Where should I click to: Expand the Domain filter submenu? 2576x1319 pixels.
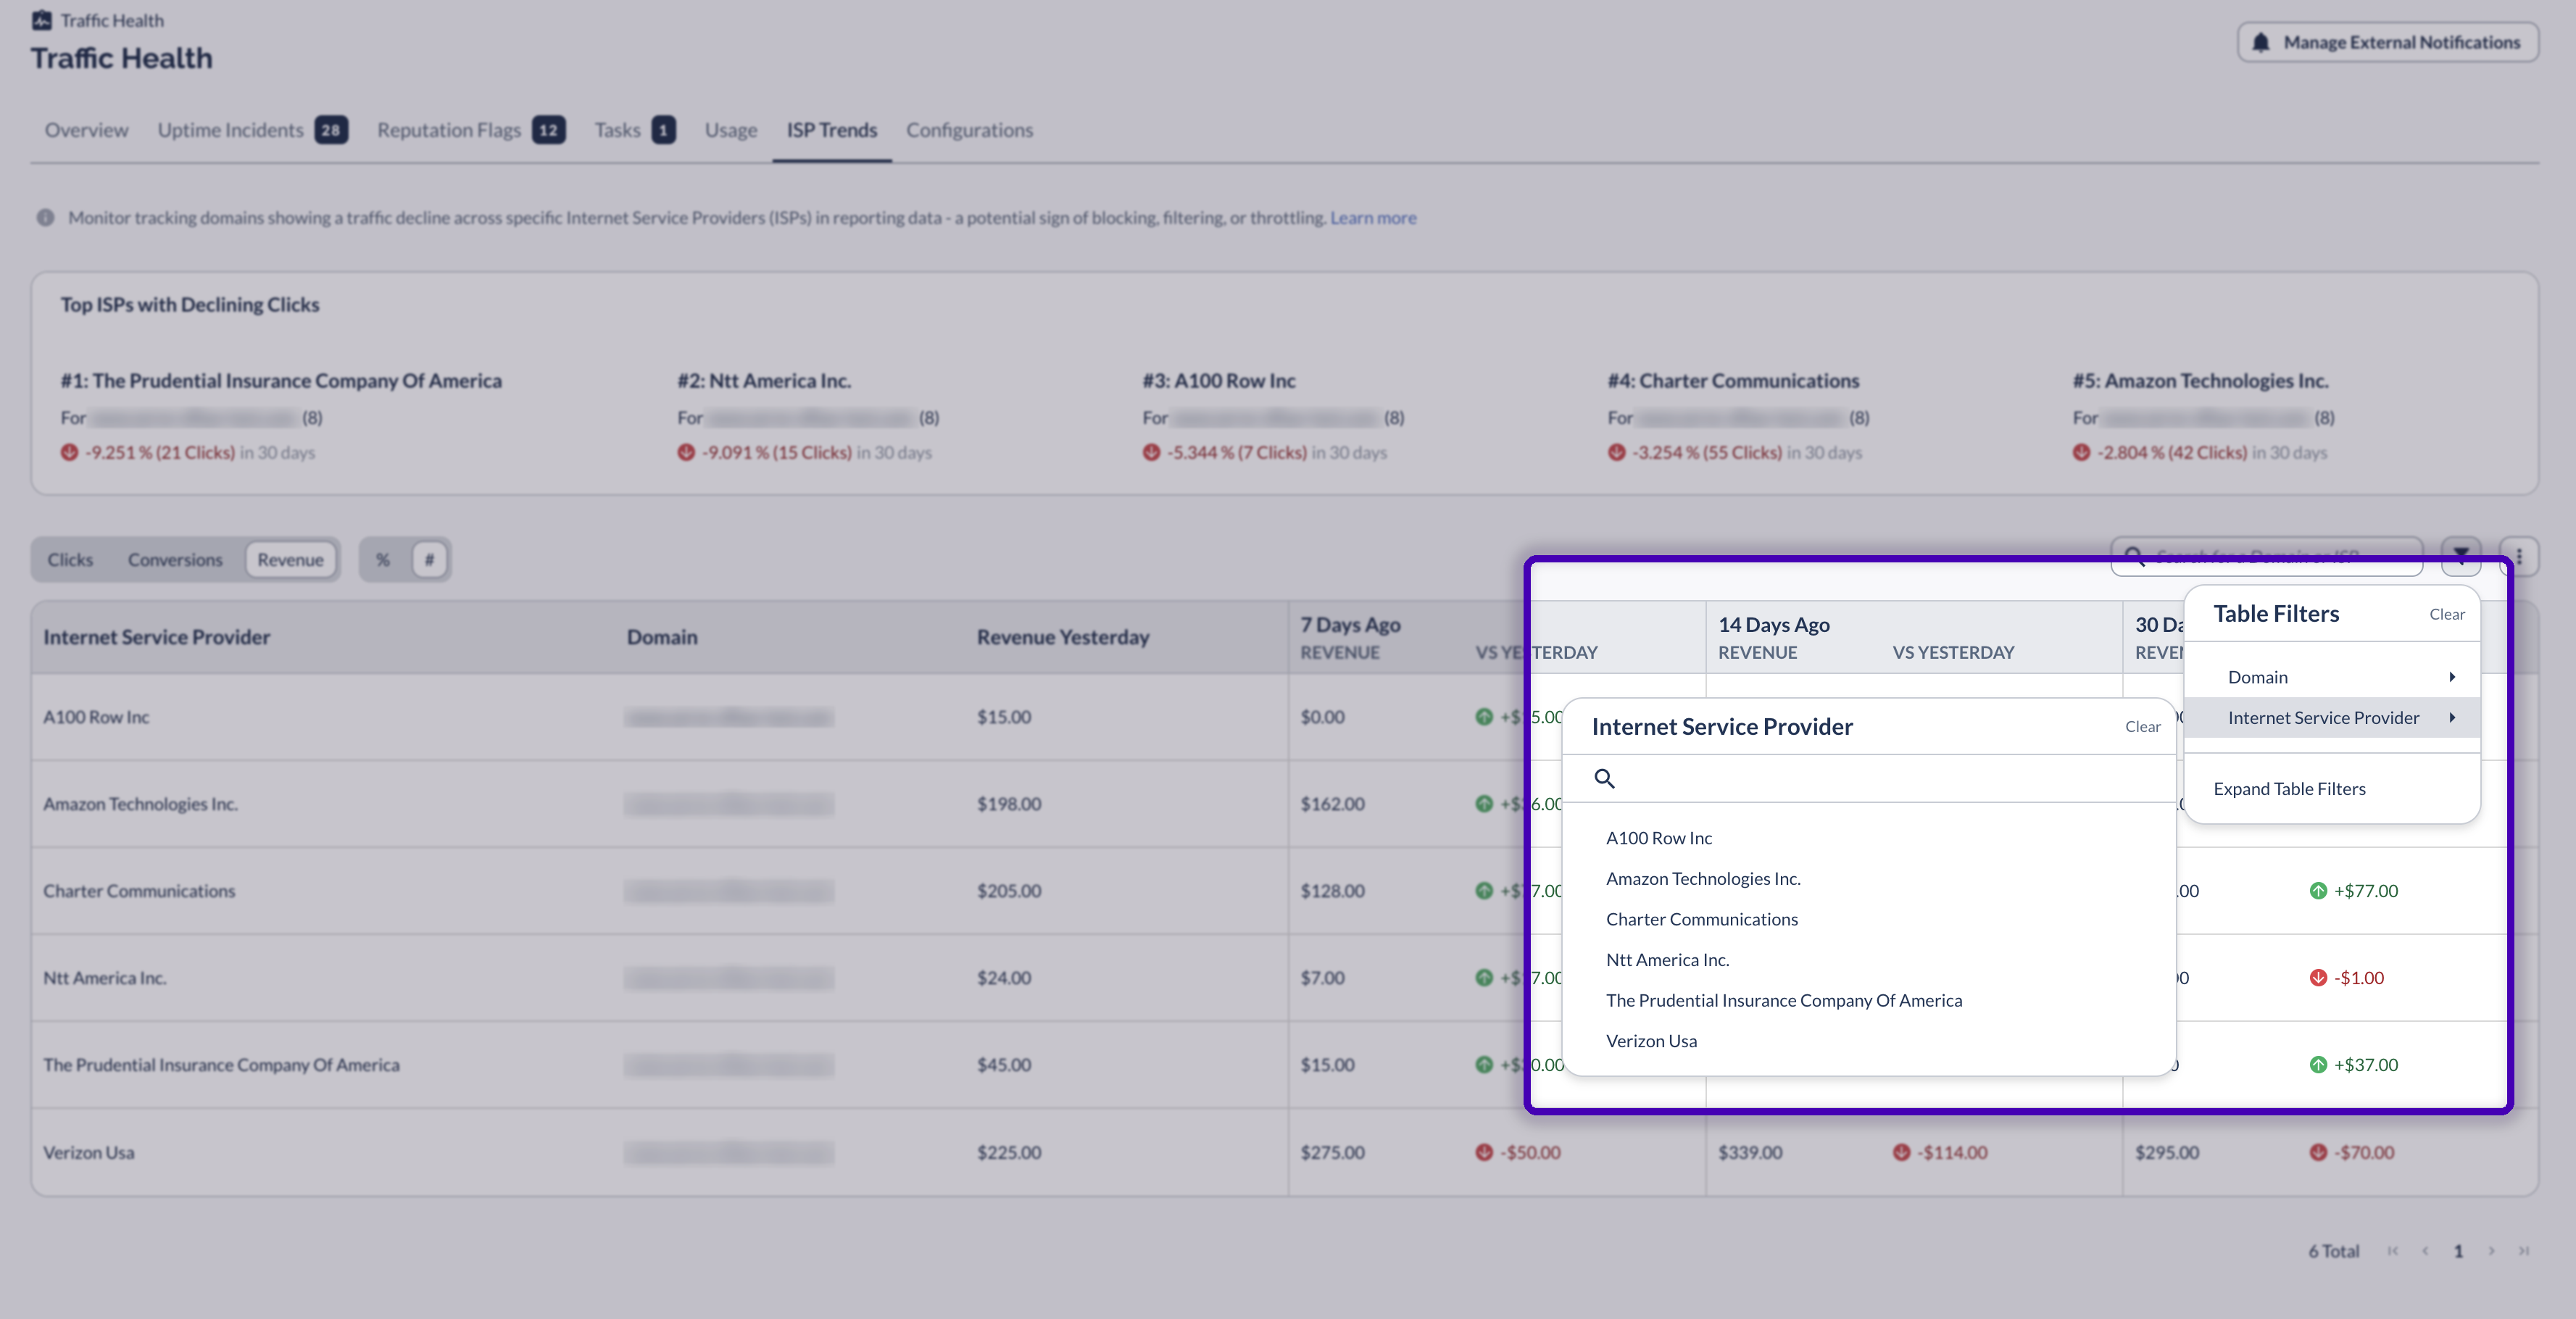2331,677
